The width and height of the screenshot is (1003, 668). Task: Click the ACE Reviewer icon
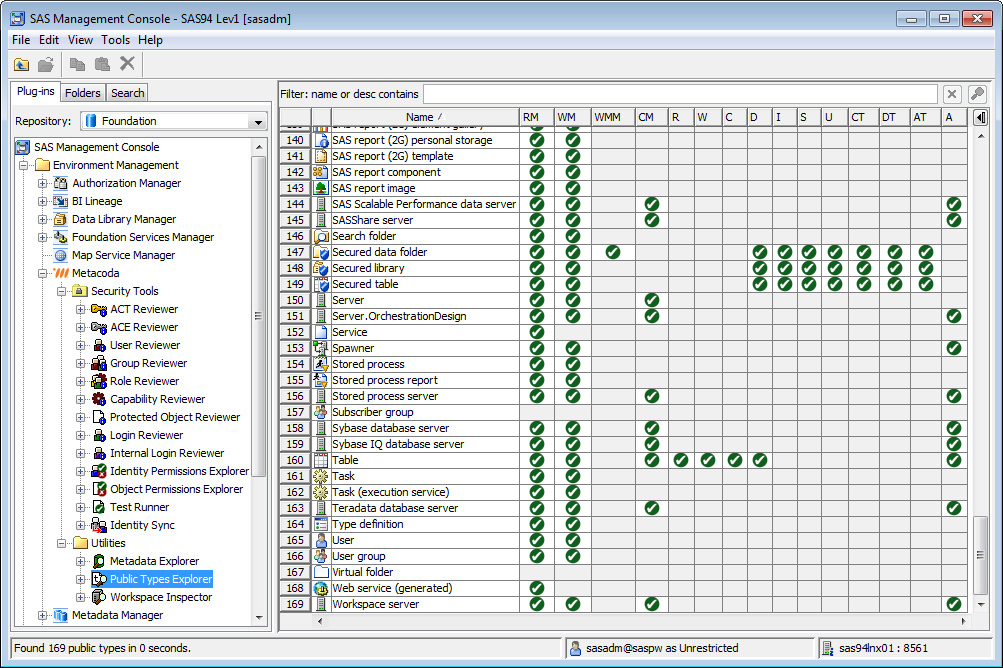[x=99, y=327]
